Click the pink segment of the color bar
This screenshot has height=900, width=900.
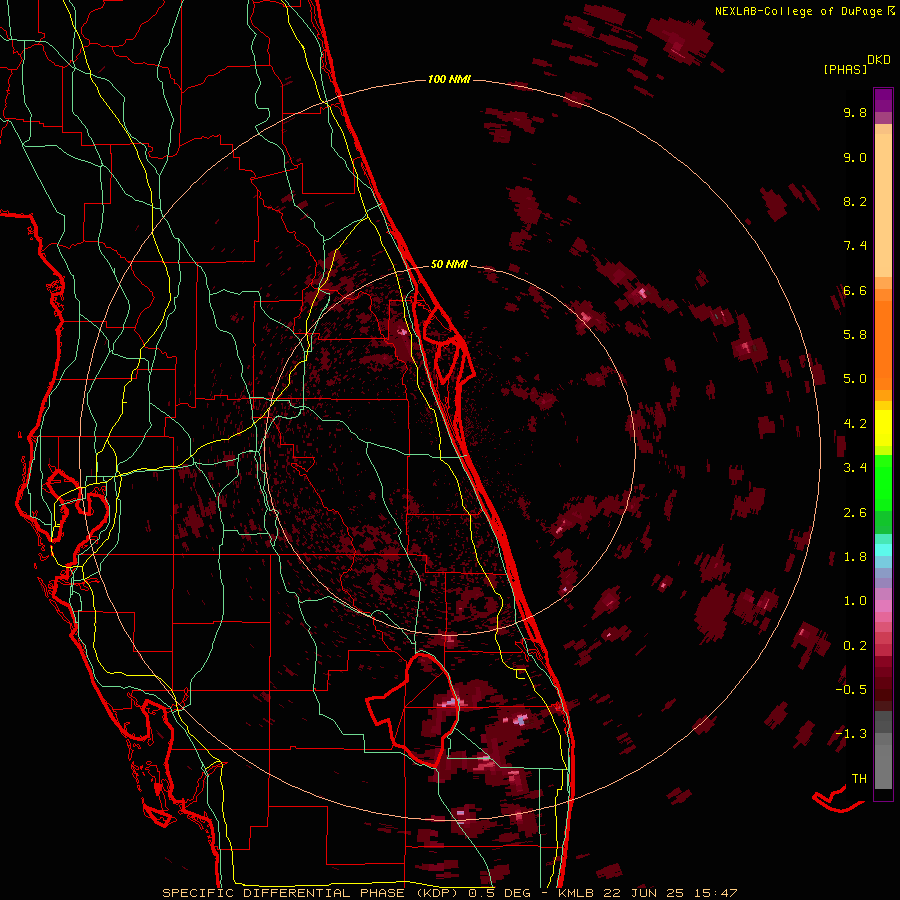click(883, 606)
